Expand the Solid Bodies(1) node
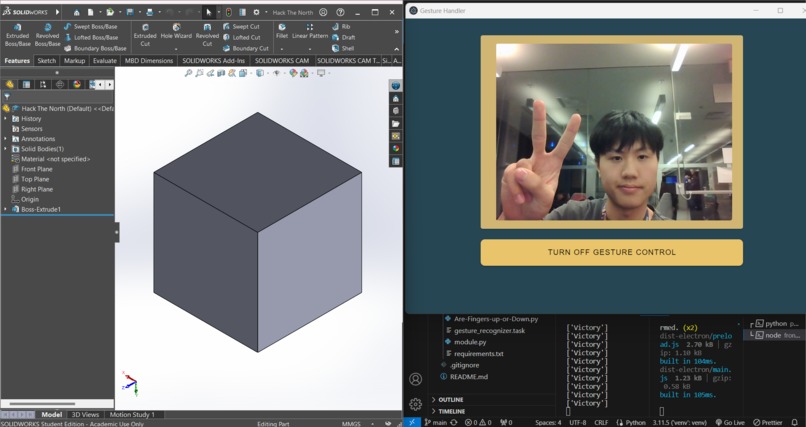Image resolution: width=806 pixels, height=427 pixels. click(6, 149)
